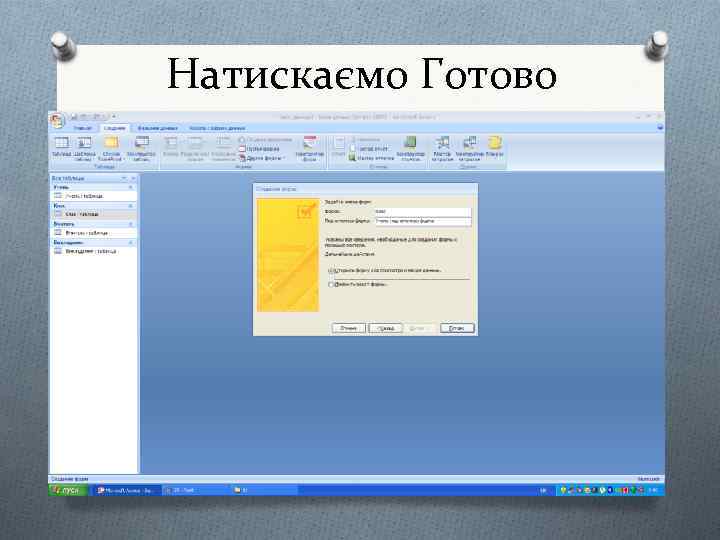The height and width of the screenshot is (540, 720).
Task: Open the Внешние данные ribbon tab
Action: 158,128
